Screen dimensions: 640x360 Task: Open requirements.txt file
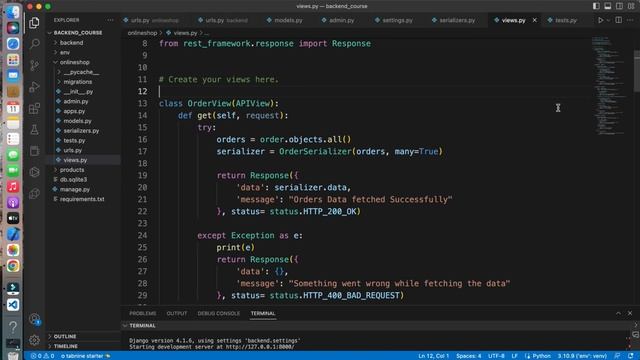click(82, 199)
